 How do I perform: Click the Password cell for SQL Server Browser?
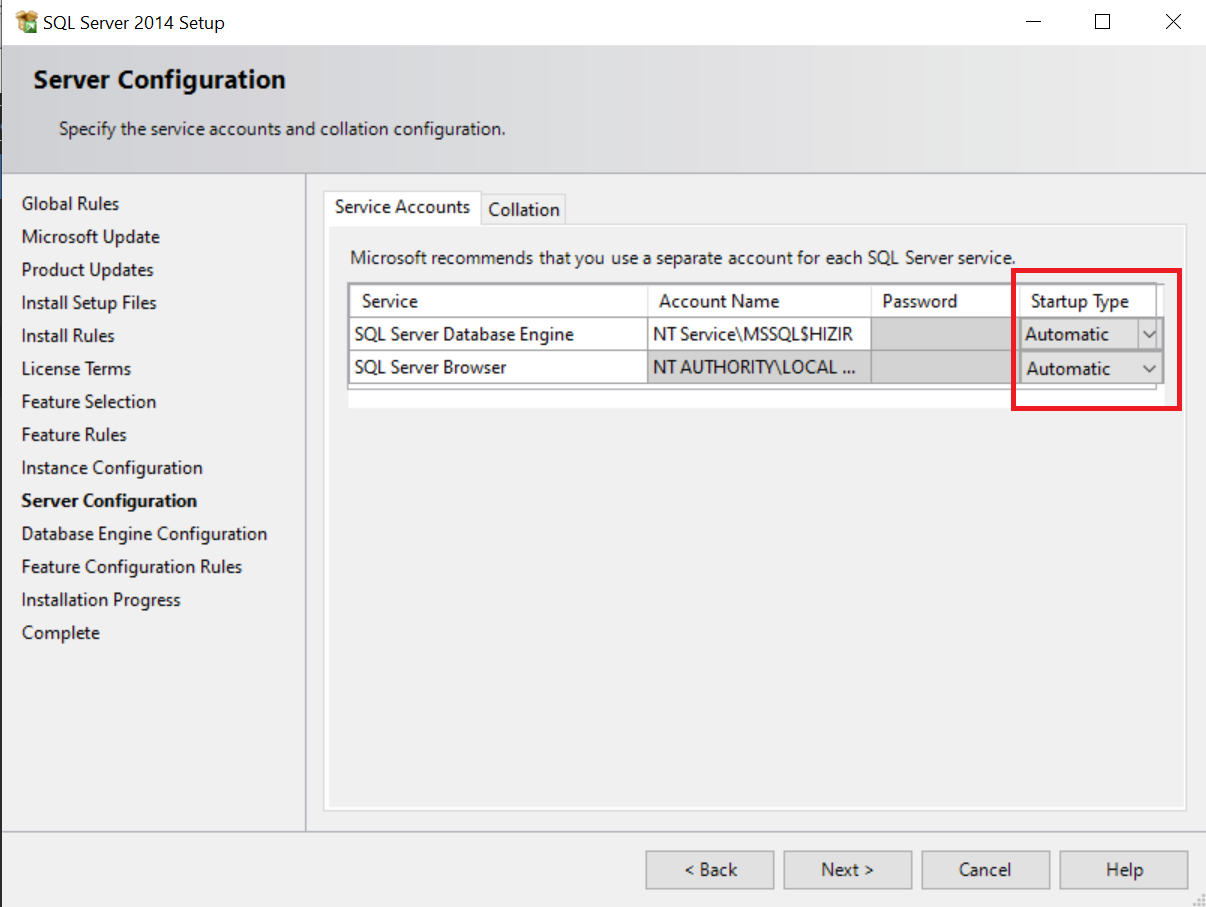pyautogui.click(x=941, y=368)
